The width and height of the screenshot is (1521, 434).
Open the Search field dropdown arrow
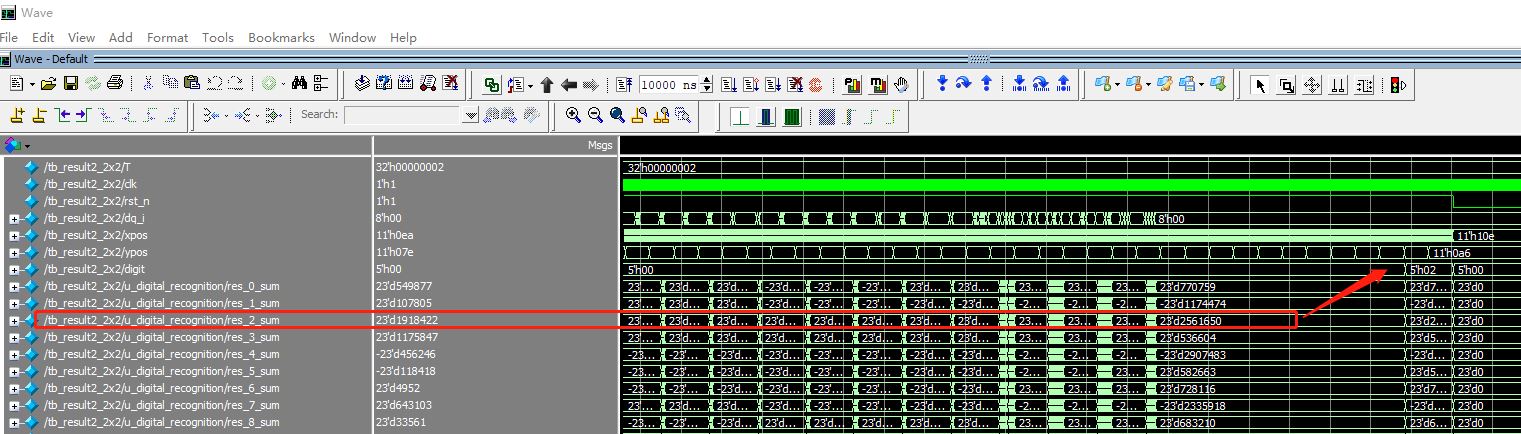tap(472, 116)
